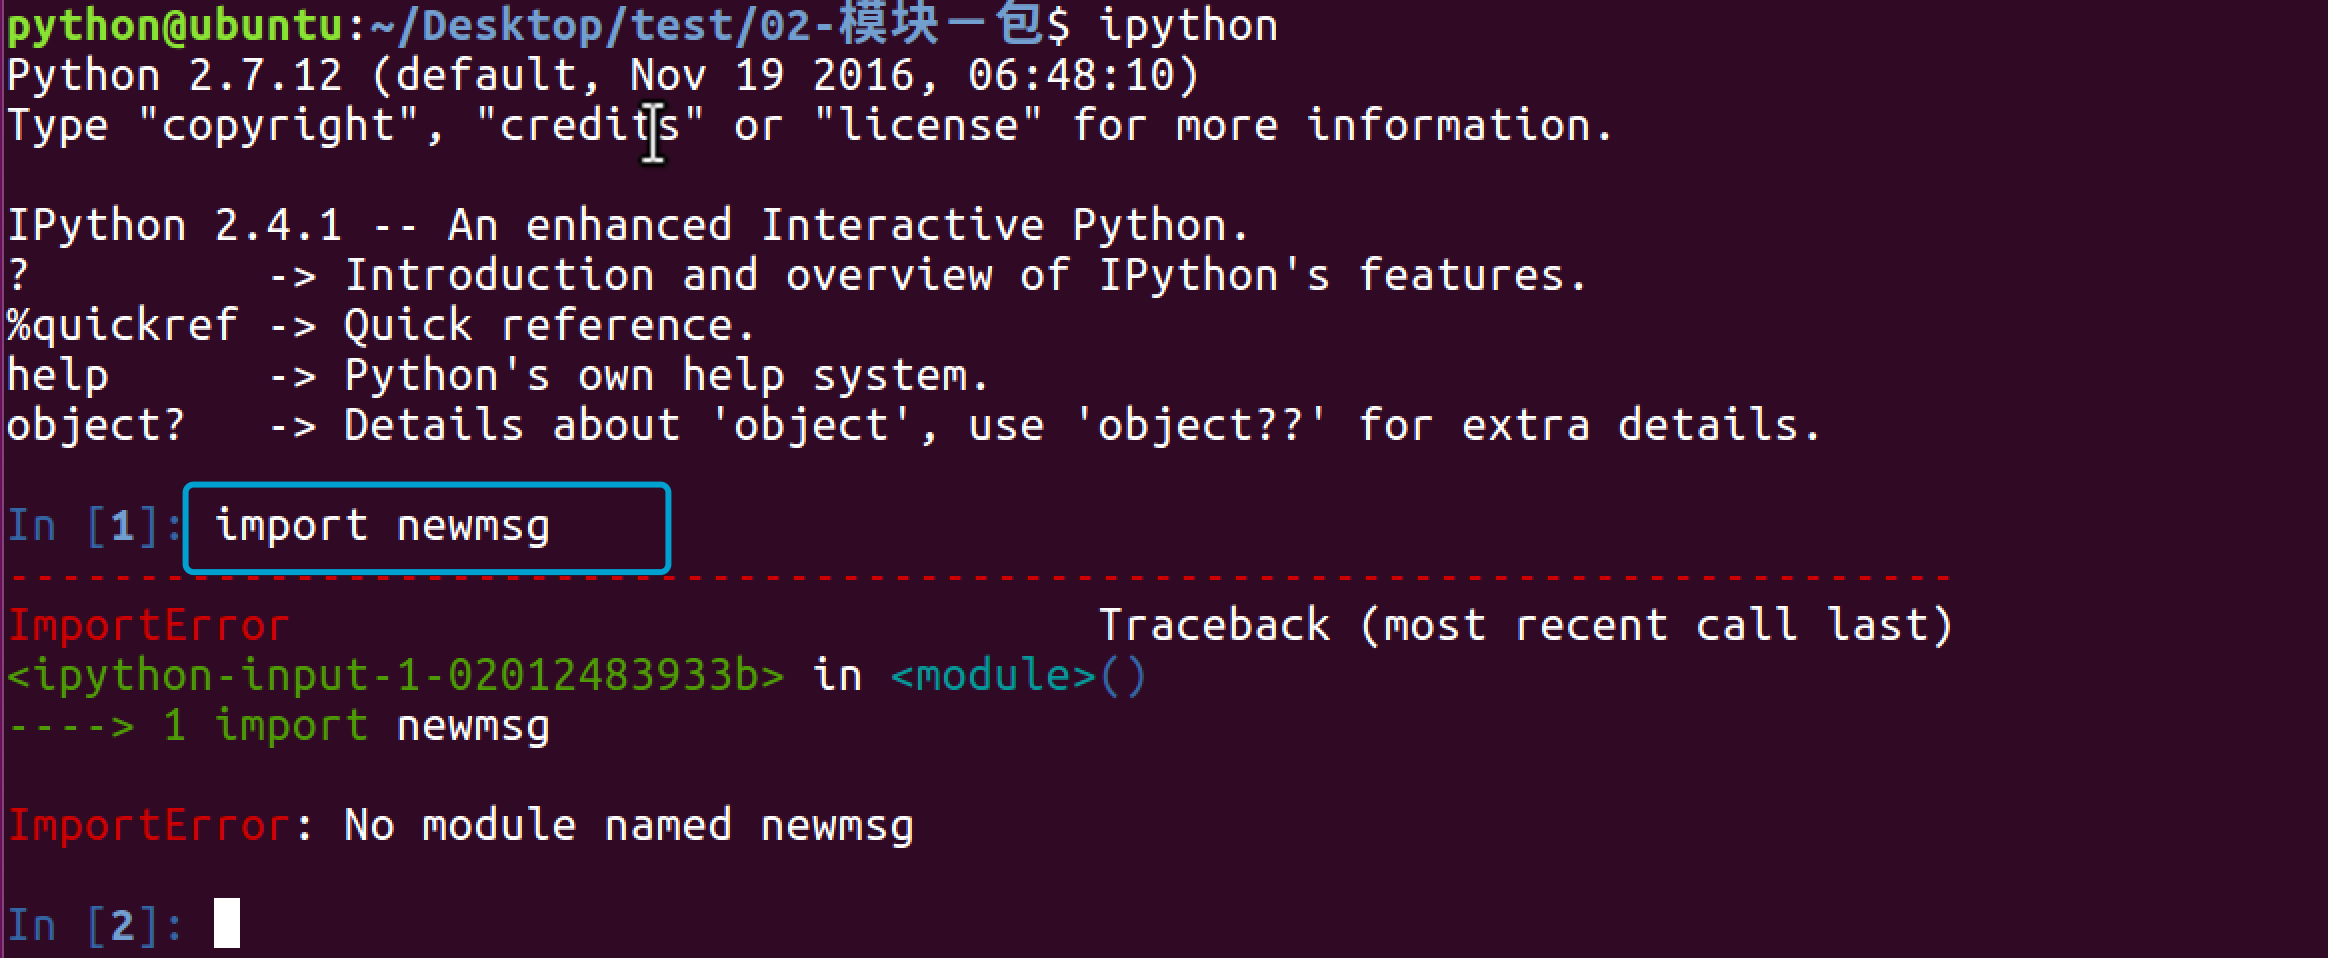
Task: Click the green "python@ubuntu" shell prompt
Action: (x=175, y=26)
